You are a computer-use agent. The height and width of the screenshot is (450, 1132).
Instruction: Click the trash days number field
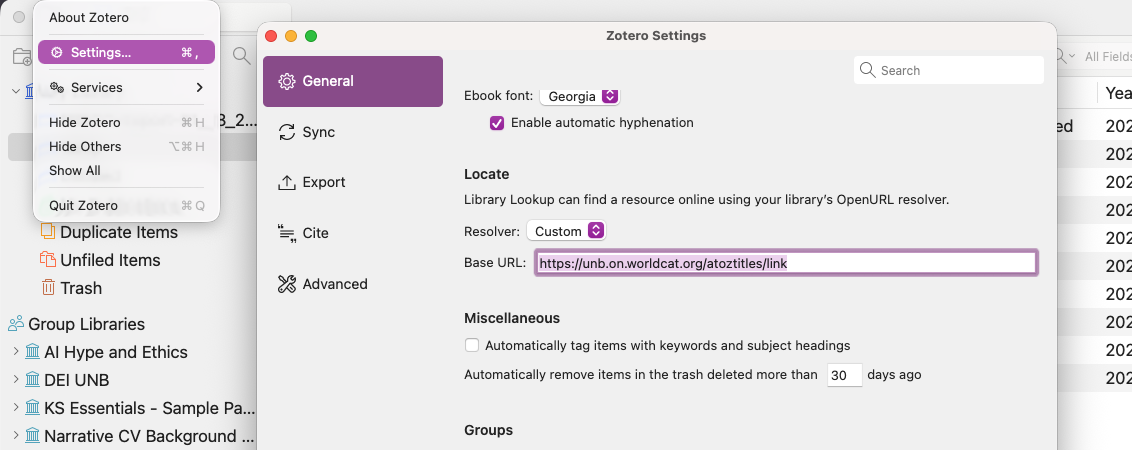click(x=844, y=376)
